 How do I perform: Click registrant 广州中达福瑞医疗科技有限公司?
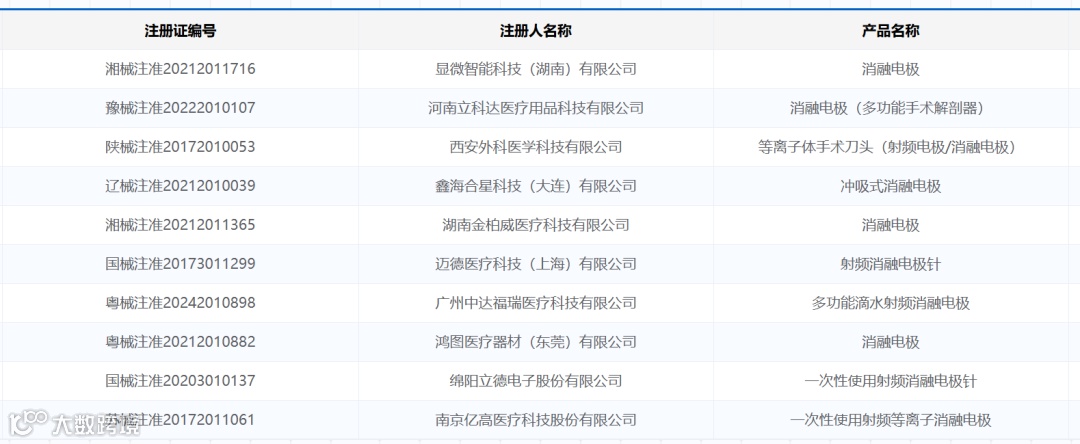[x=536, y=303]
